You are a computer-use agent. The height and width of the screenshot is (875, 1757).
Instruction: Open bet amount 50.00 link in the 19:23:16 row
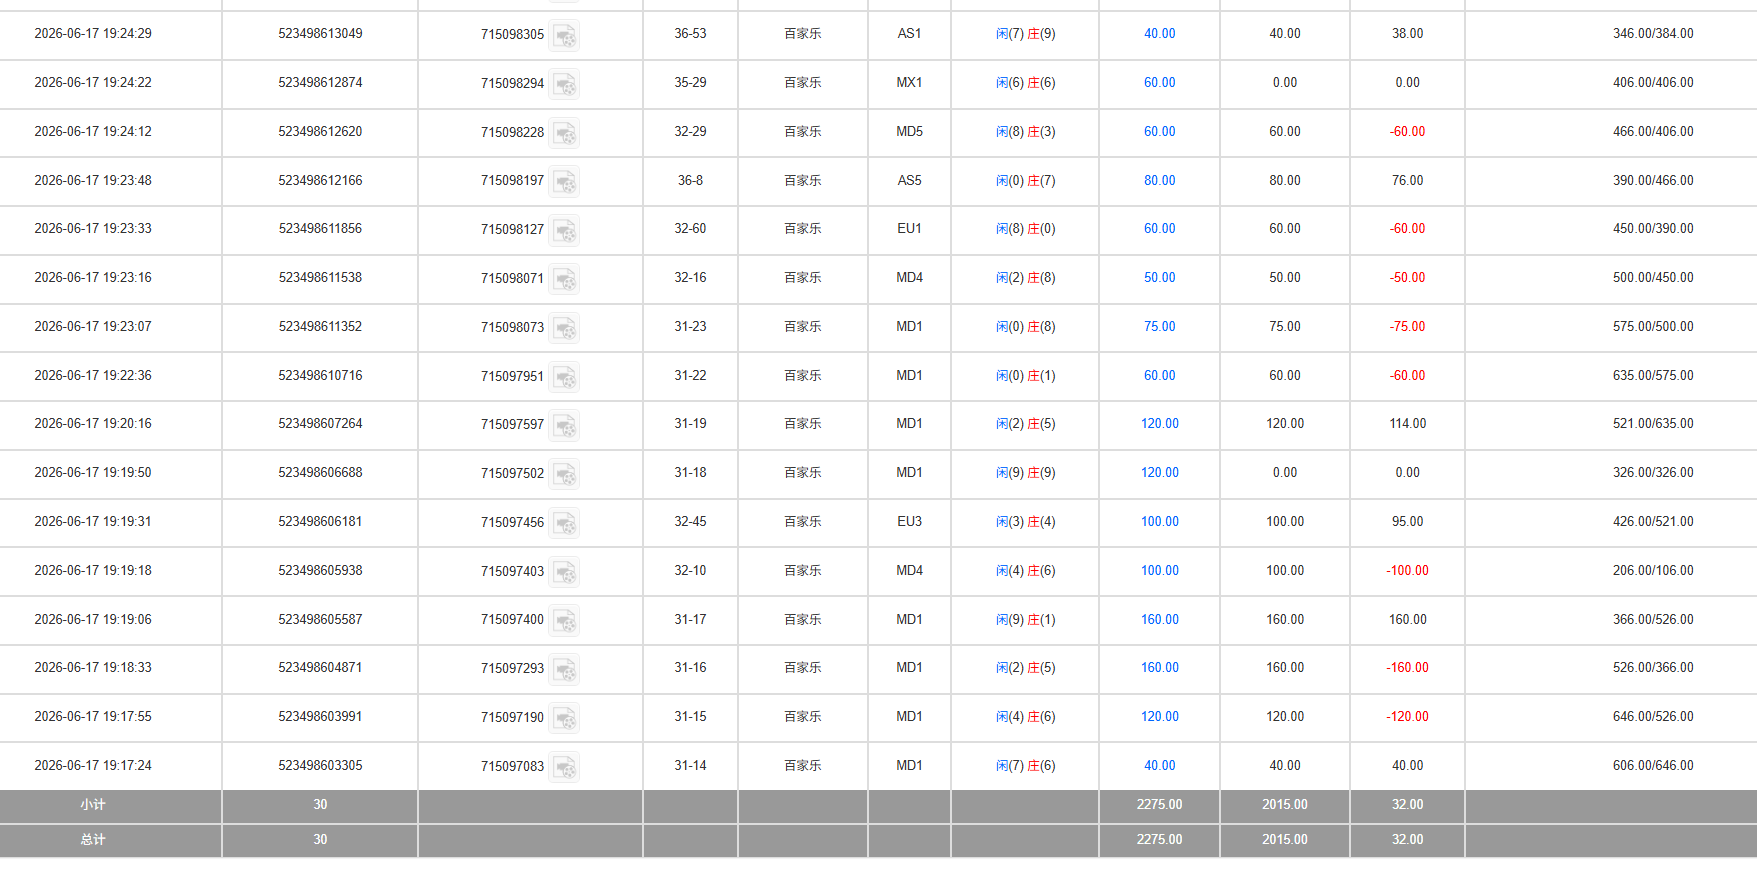coord(1159,278)
